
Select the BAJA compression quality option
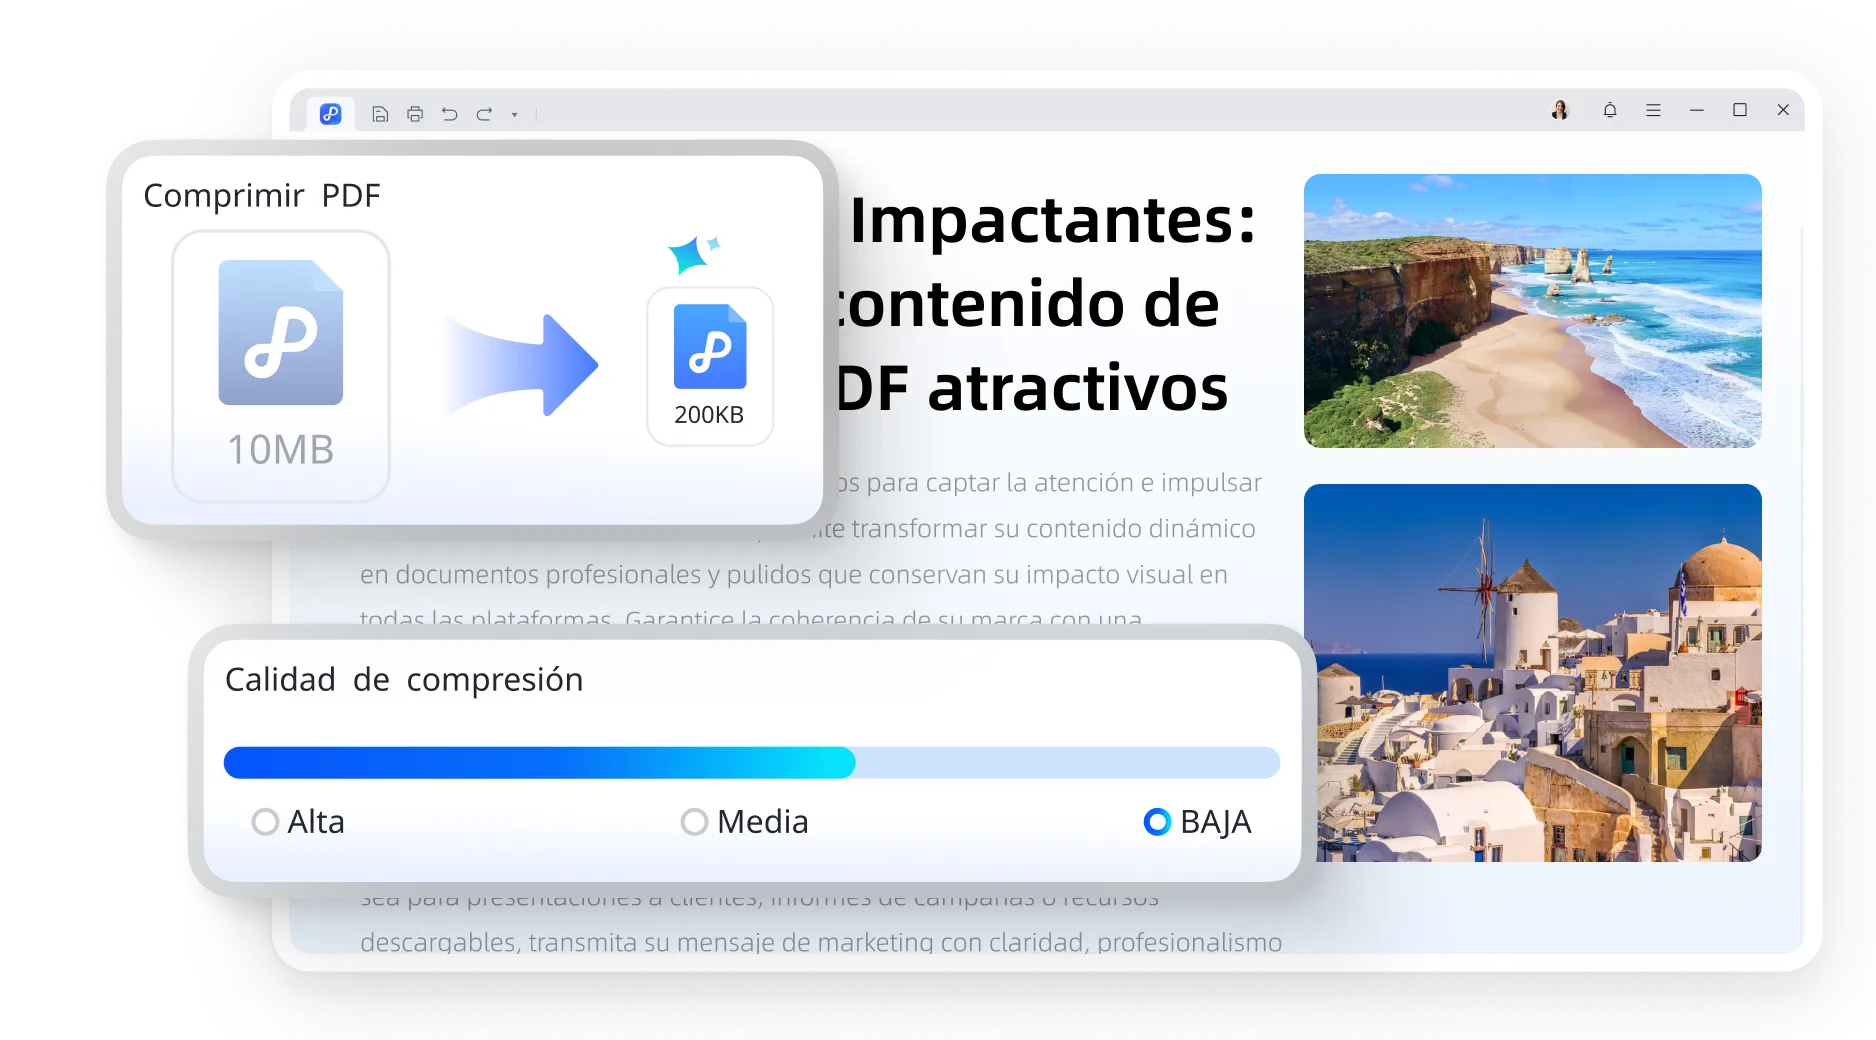pyautogui.click(x=1197, y=822)
